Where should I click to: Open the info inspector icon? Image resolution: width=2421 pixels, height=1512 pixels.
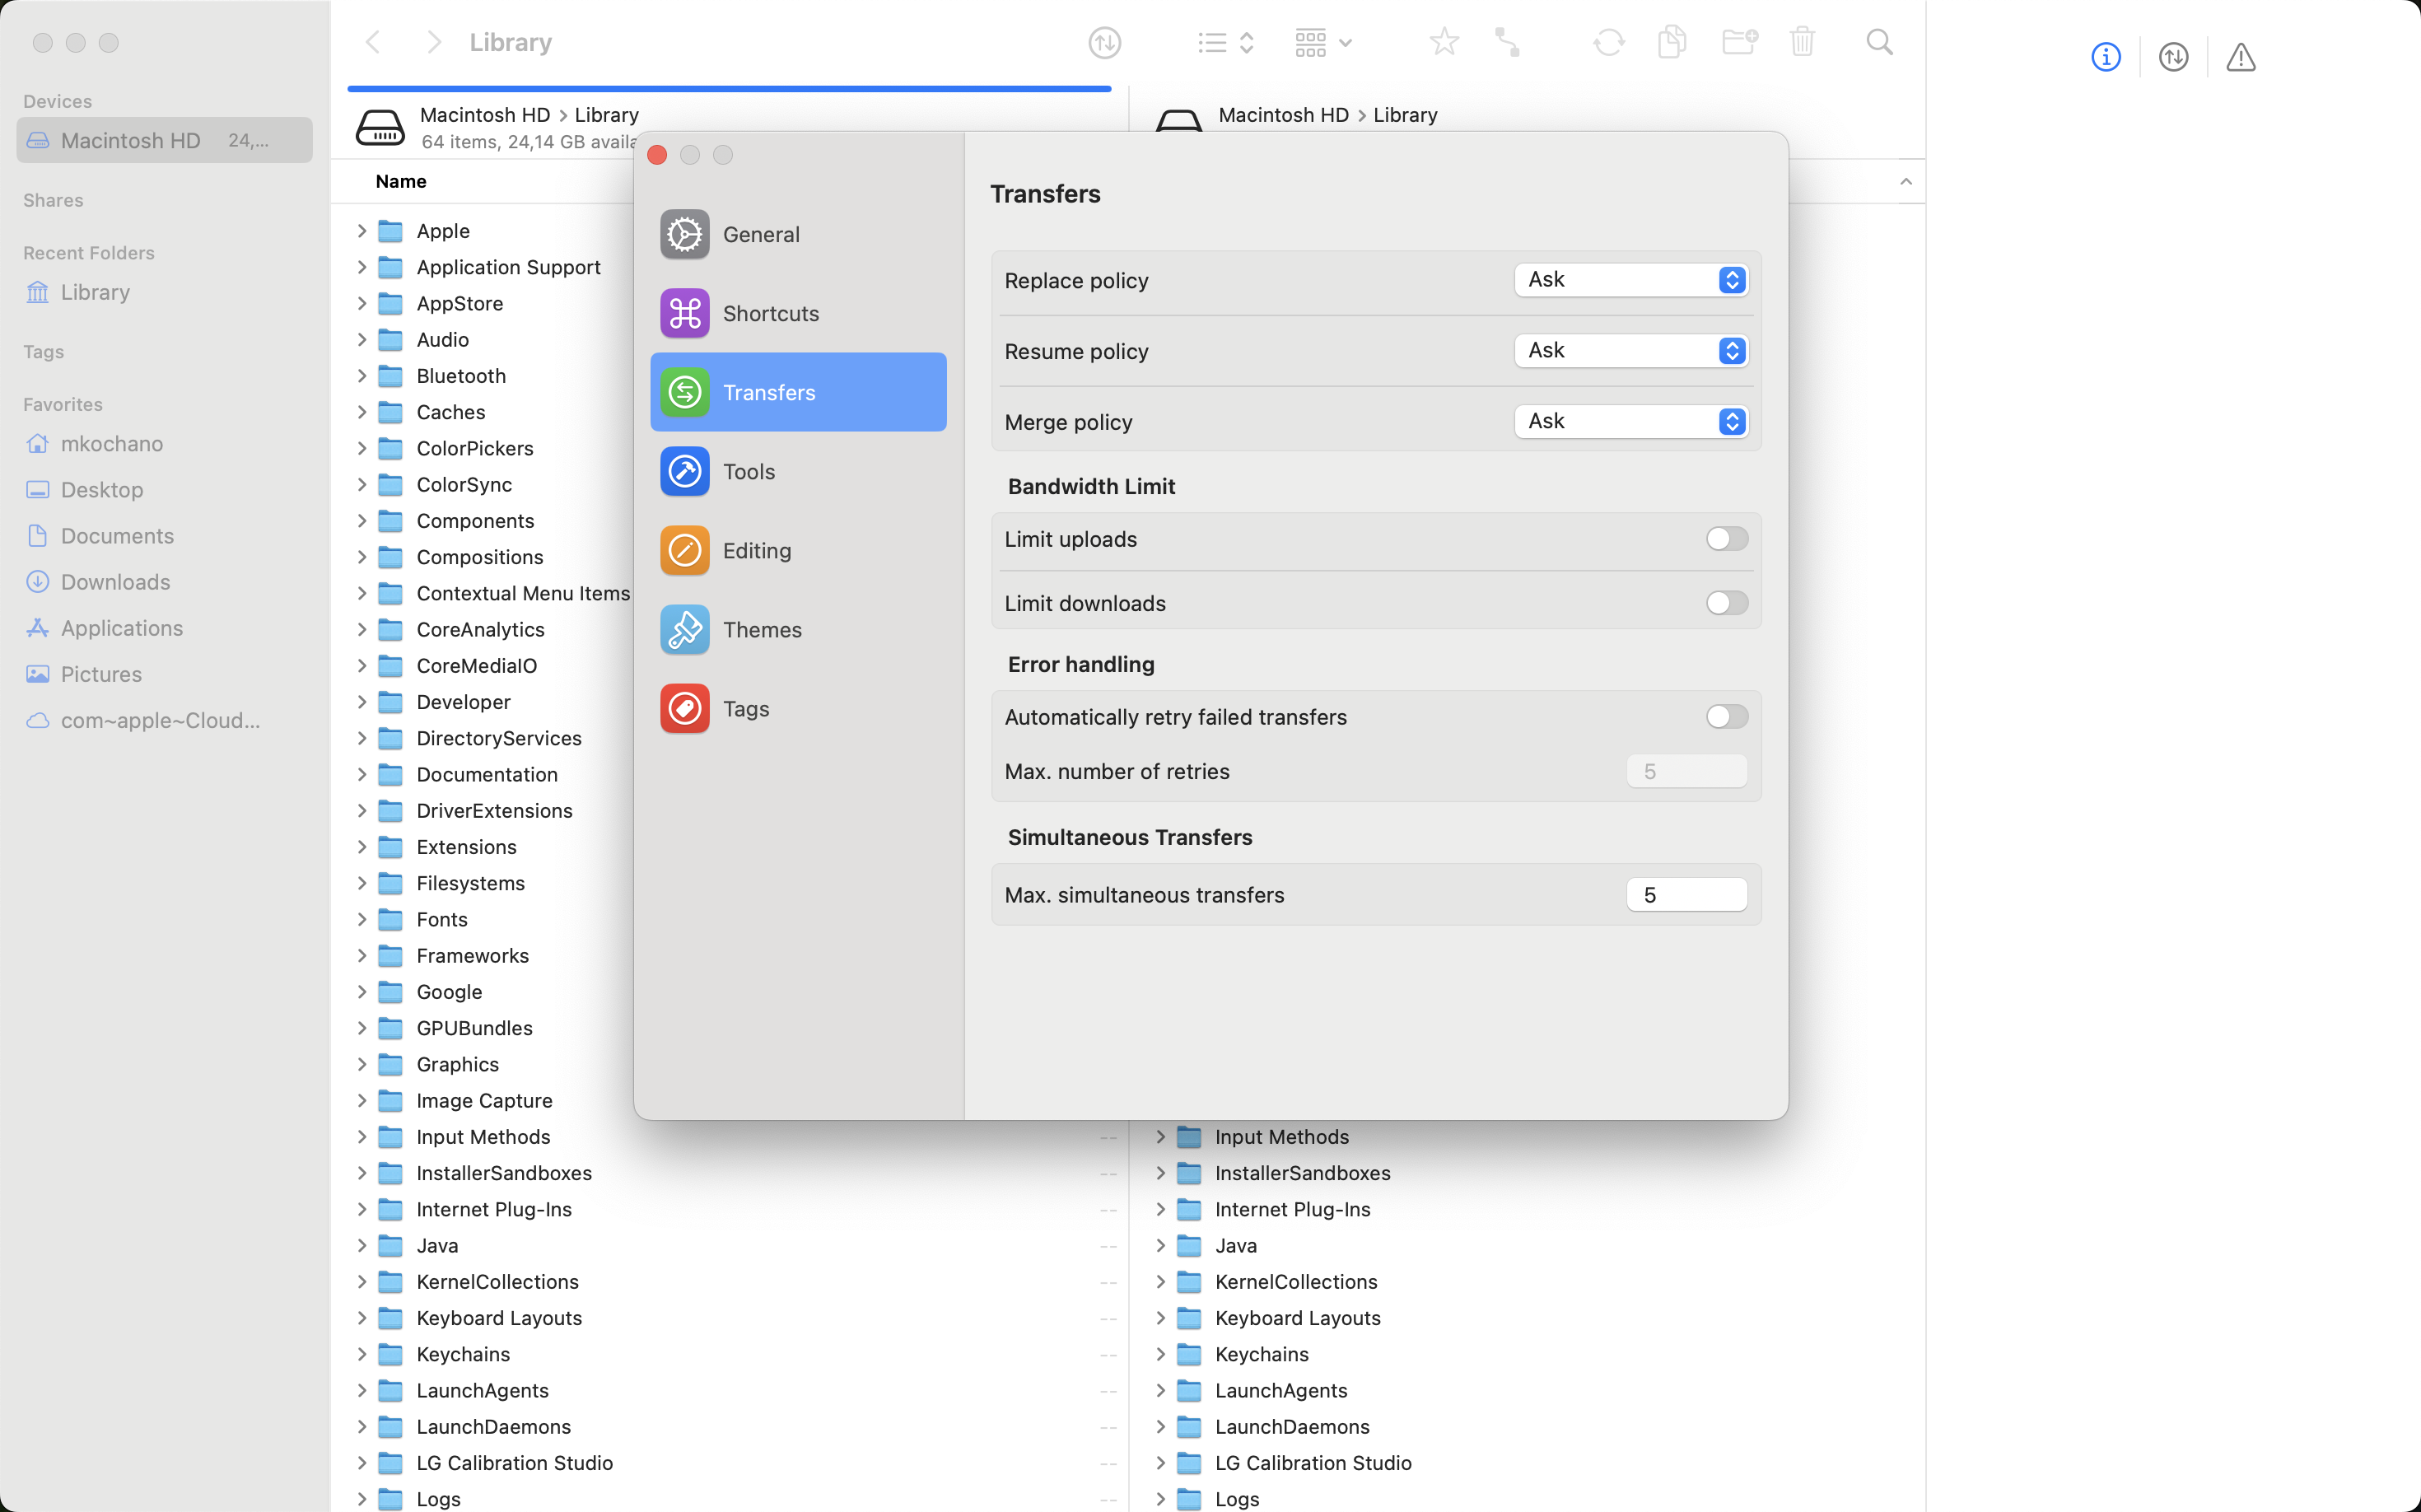(2106, 57)
